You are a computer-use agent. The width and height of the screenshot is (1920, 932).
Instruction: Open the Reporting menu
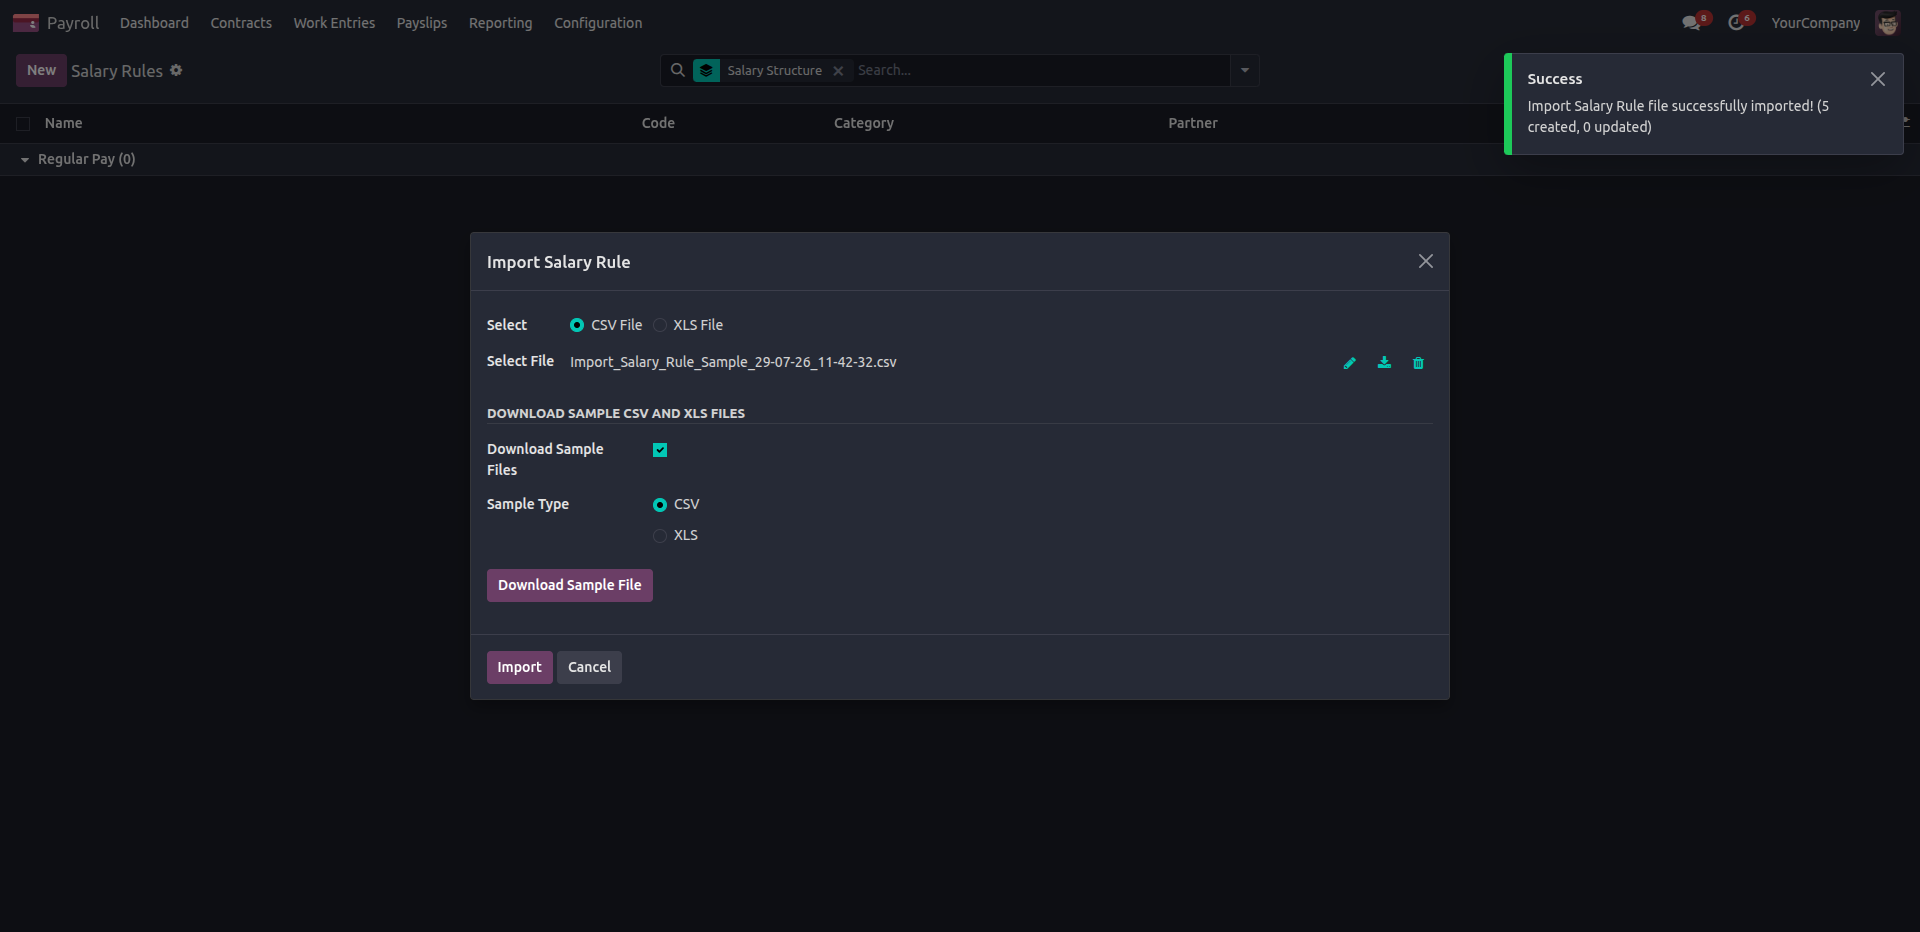tap(500, 23)
